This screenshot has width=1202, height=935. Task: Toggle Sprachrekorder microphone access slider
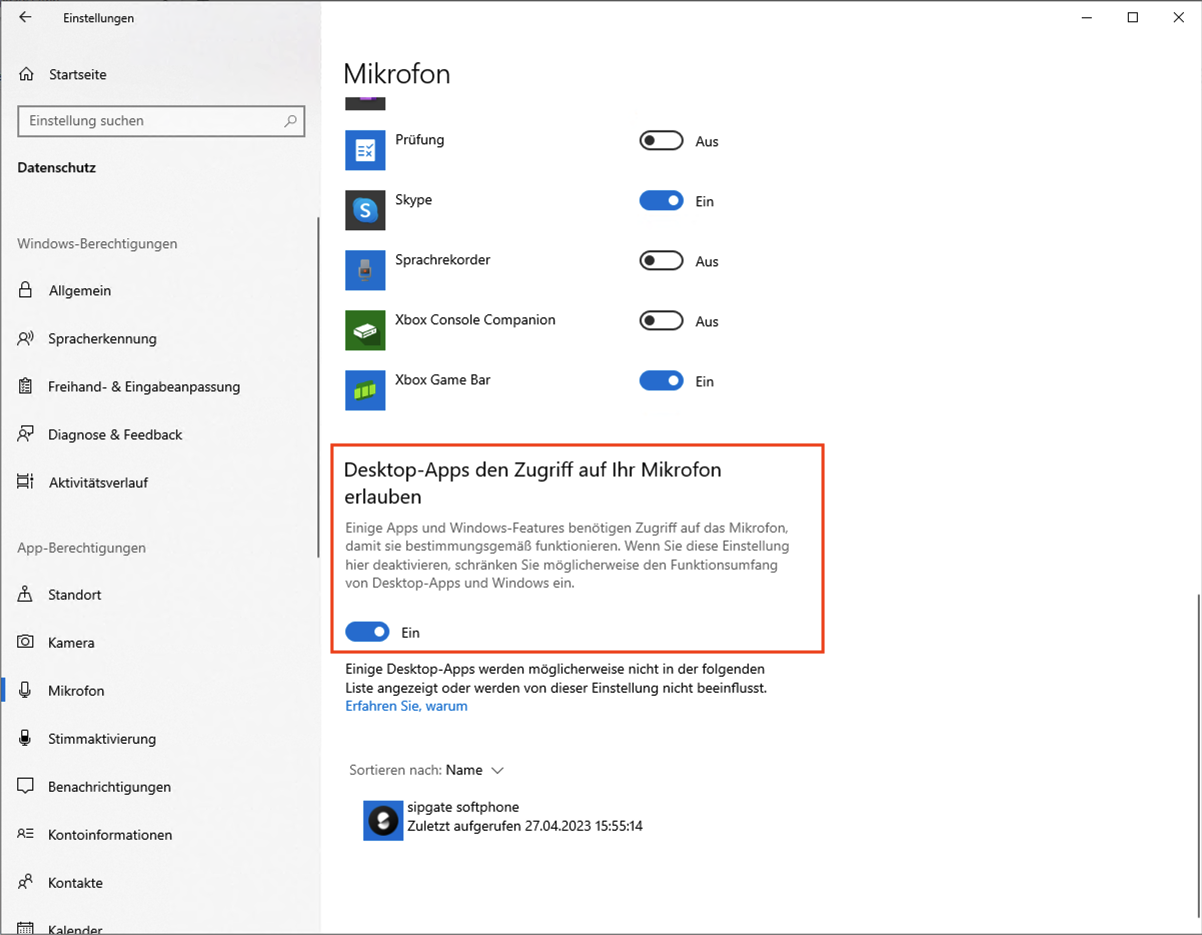point(661,261)
